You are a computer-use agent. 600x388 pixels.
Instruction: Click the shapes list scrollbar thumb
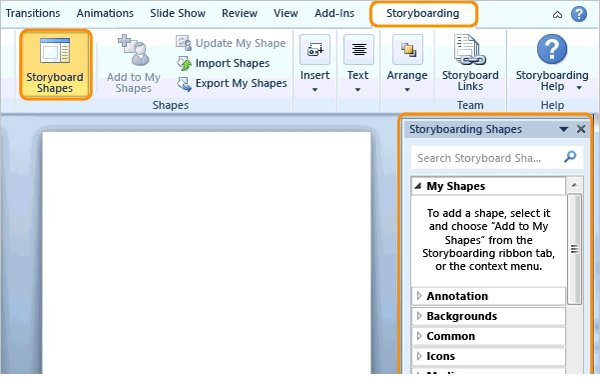[x=574, y=249]
